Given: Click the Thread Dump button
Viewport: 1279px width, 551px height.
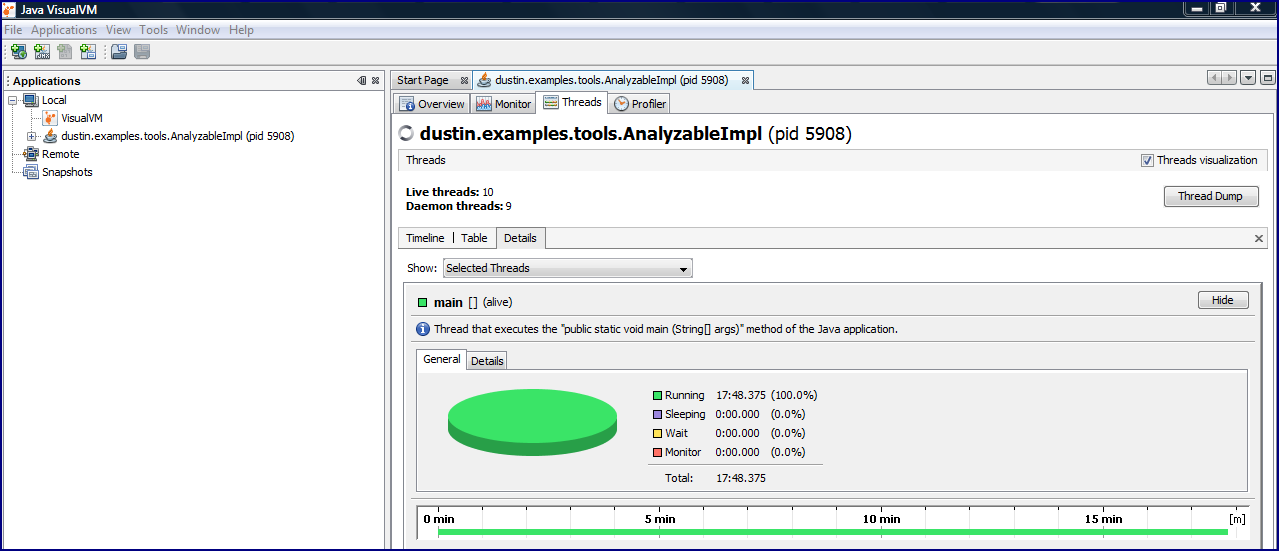Looking at the screenshot, I should tap(1210, 196).
